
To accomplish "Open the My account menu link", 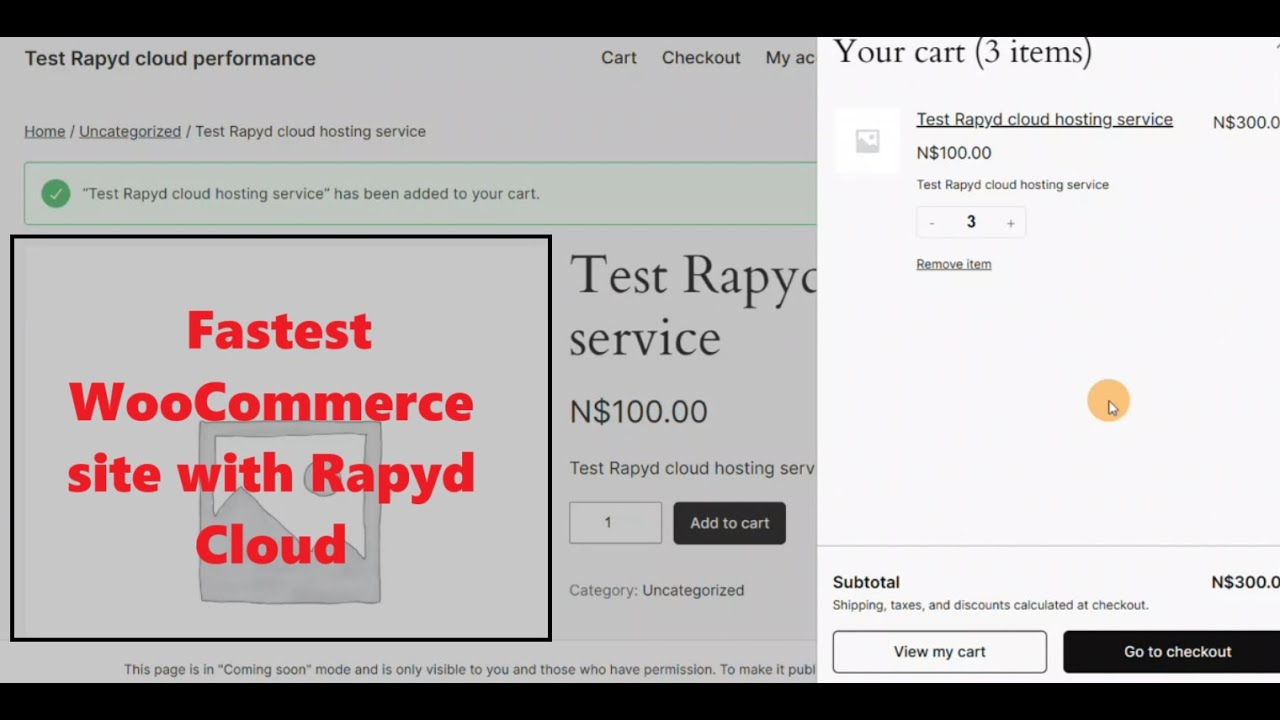I will point(790,58).
